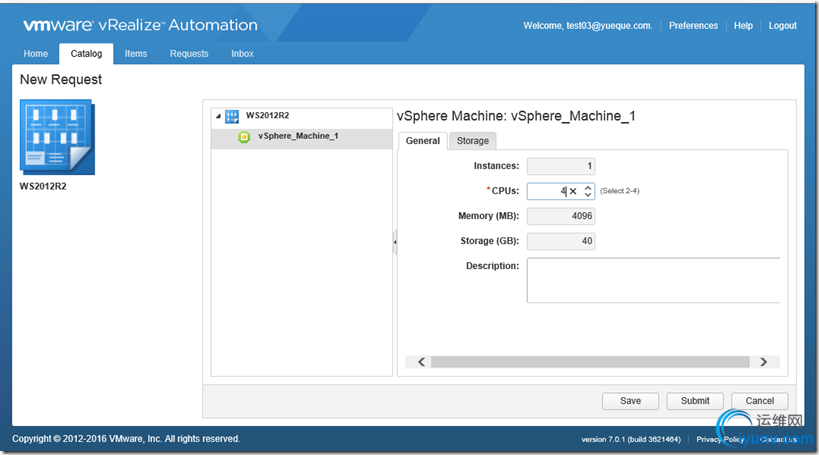Click the Select 2-4 hint text
819x455 pixels.
tap(619, 191)
